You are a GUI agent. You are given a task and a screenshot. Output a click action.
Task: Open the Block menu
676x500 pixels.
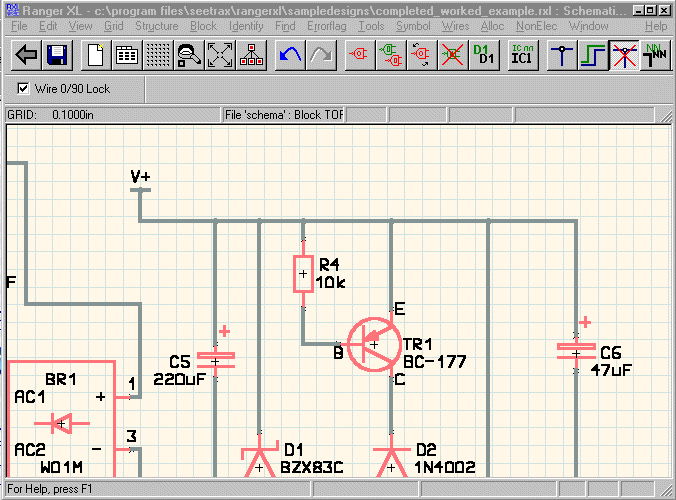[x=203, y=26]
